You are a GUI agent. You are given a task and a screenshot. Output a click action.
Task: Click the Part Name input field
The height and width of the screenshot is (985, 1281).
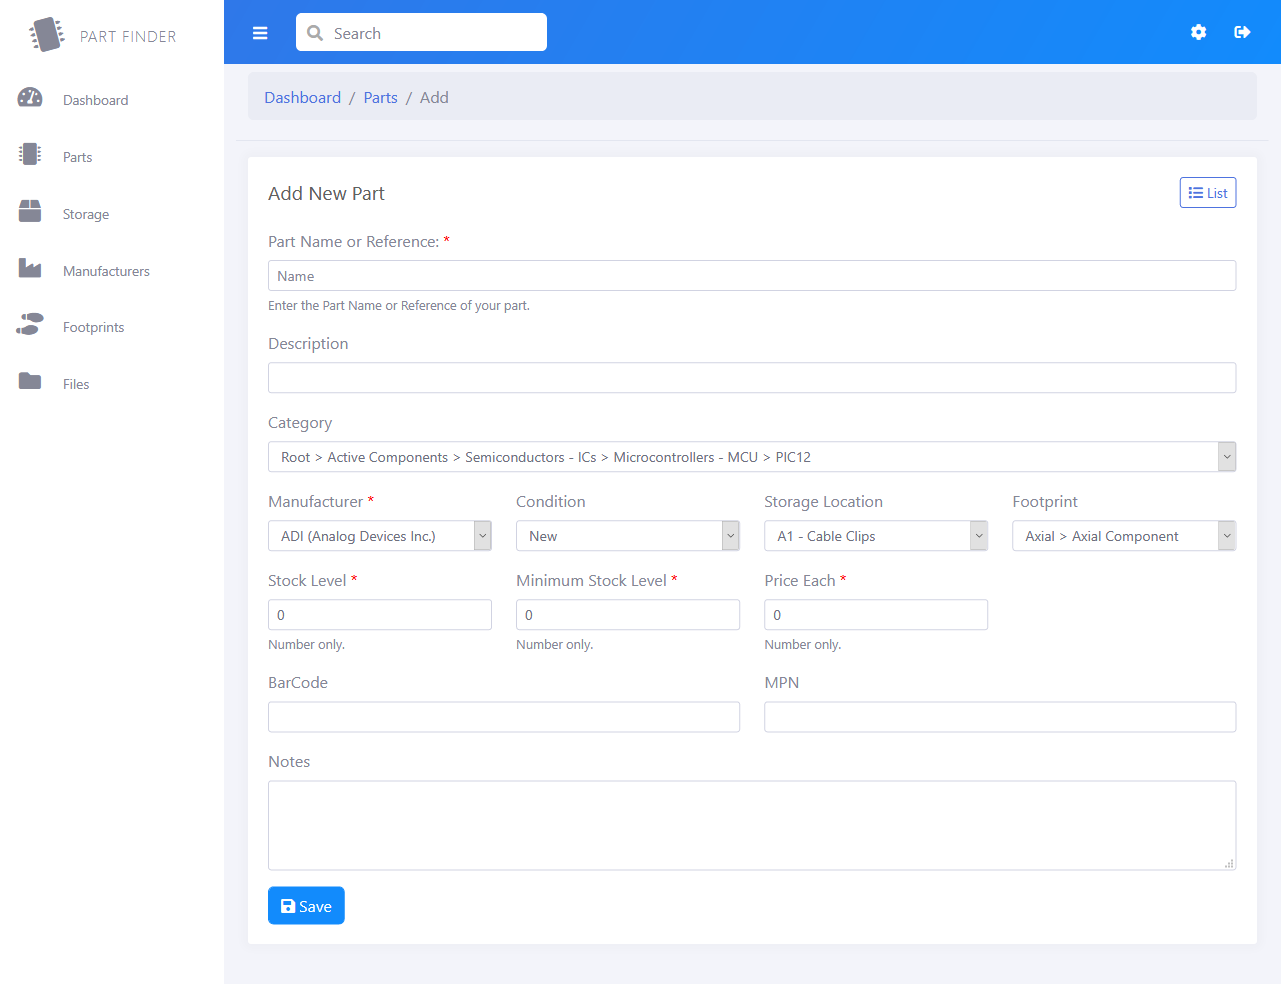pos(751,276)
